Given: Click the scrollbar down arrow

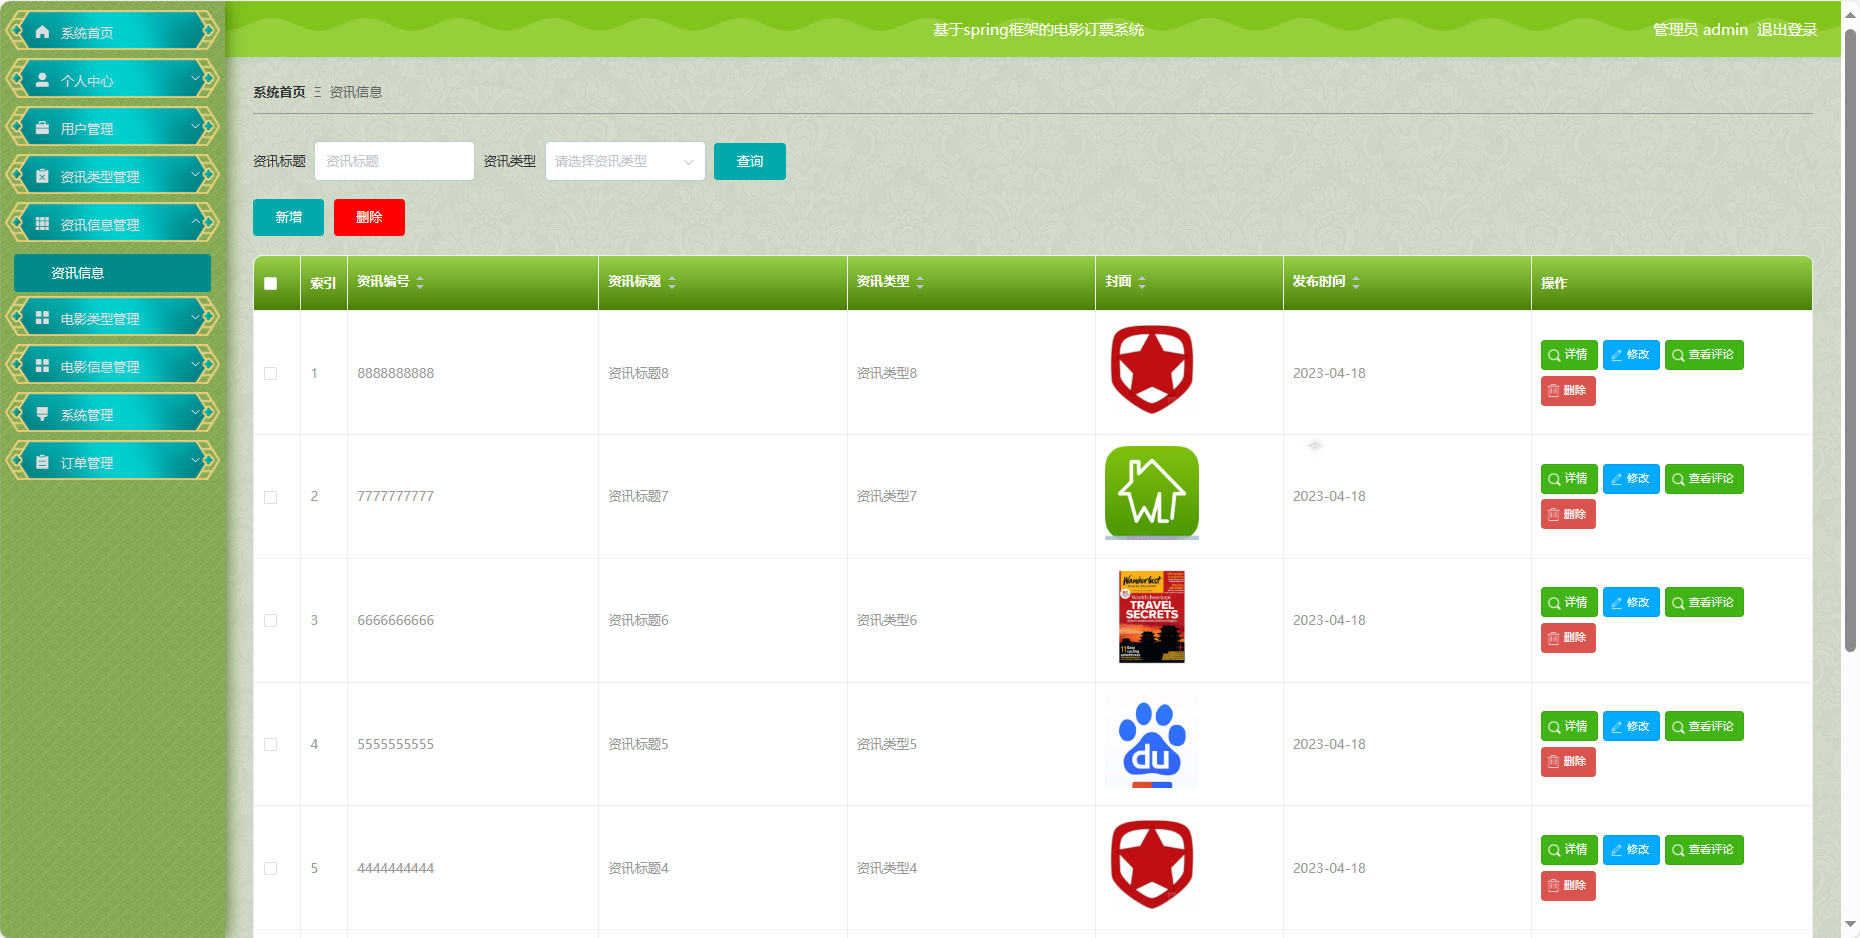Looking at the screenshot, I should pyautogui.click(x=1851, y=925).
